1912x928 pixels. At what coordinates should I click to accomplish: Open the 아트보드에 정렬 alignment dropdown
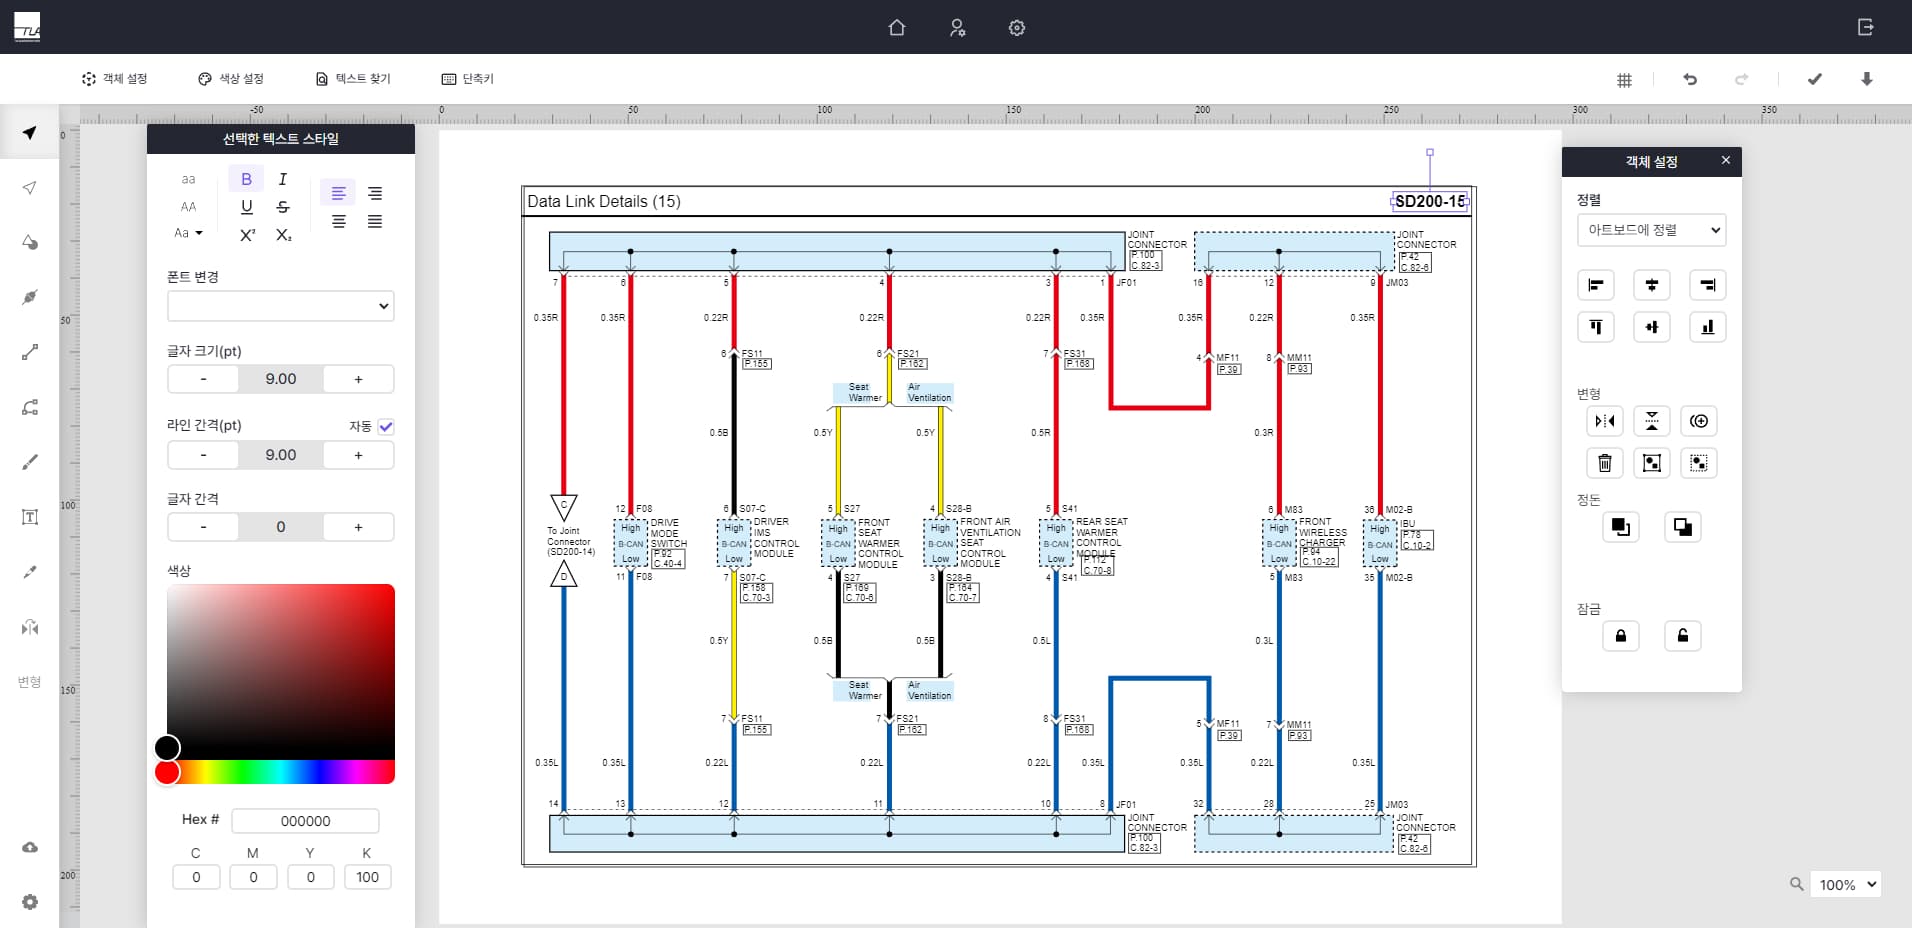1651,230
